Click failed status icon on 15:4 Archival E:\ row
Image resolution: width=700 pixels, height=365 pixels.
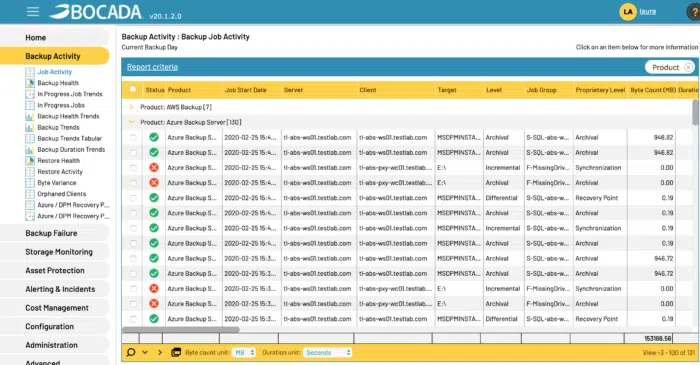pos(154,182)
